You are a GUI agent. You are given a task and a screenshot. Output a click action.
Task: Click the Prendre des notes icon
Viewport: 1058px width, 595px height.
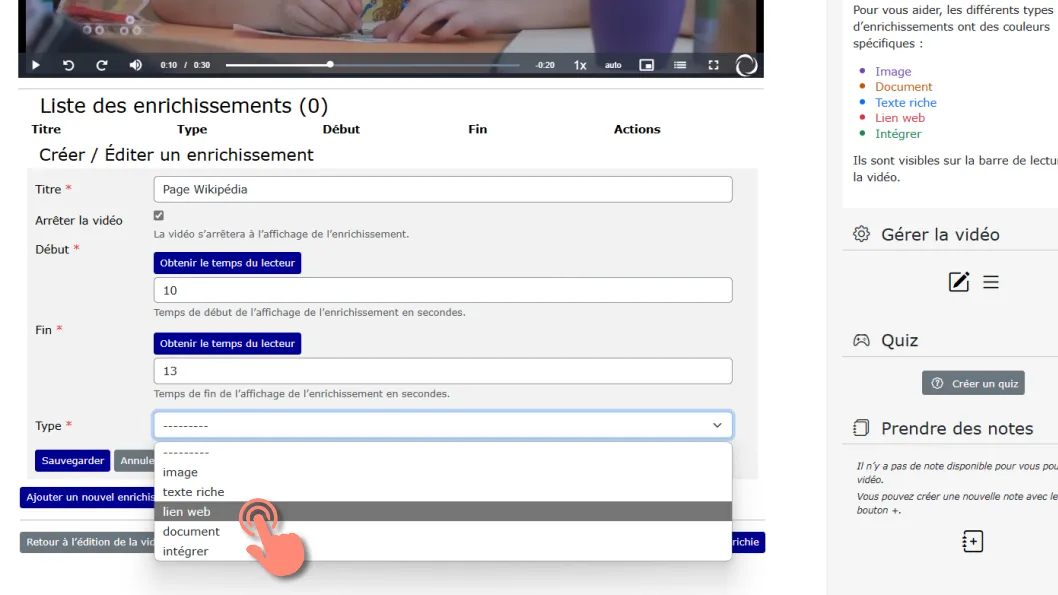coord(861,428)
